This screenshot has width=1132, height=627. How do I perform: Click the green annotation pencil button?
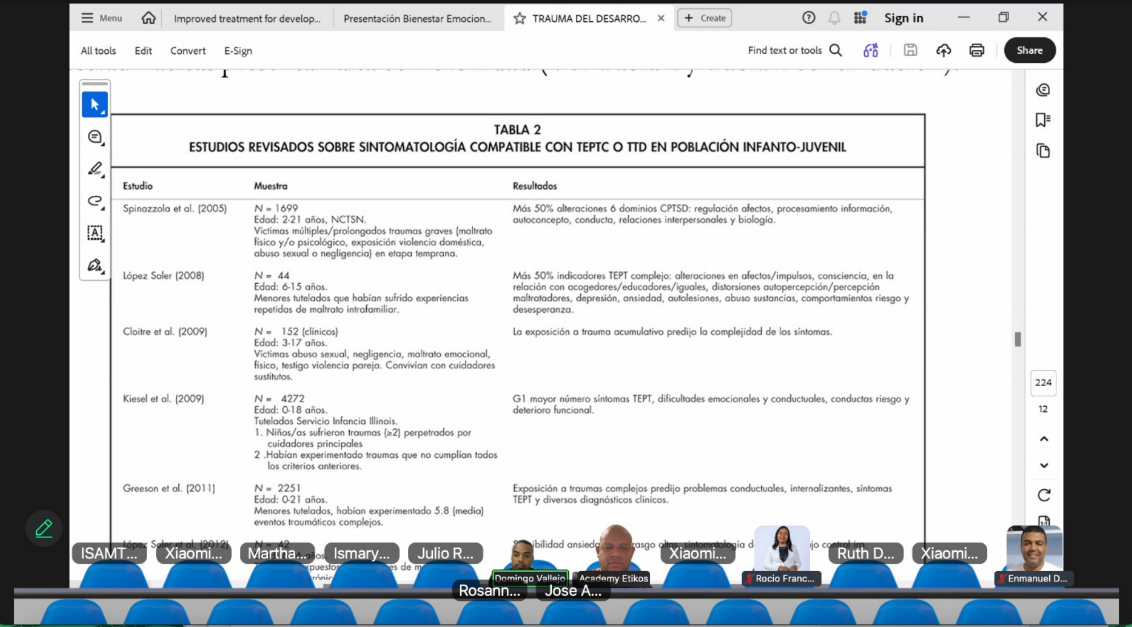[x=44, y=528]
